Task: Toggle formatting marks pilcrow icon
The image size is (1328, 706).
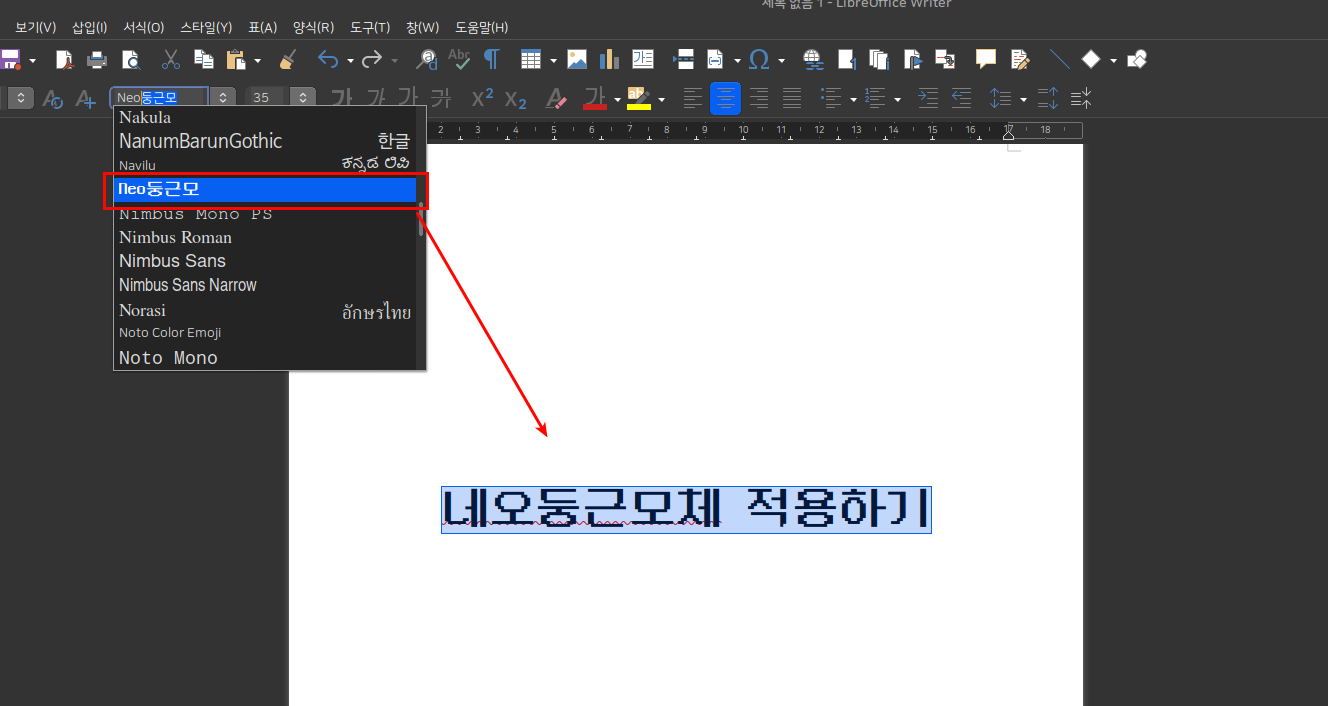Action: [491, 60]
